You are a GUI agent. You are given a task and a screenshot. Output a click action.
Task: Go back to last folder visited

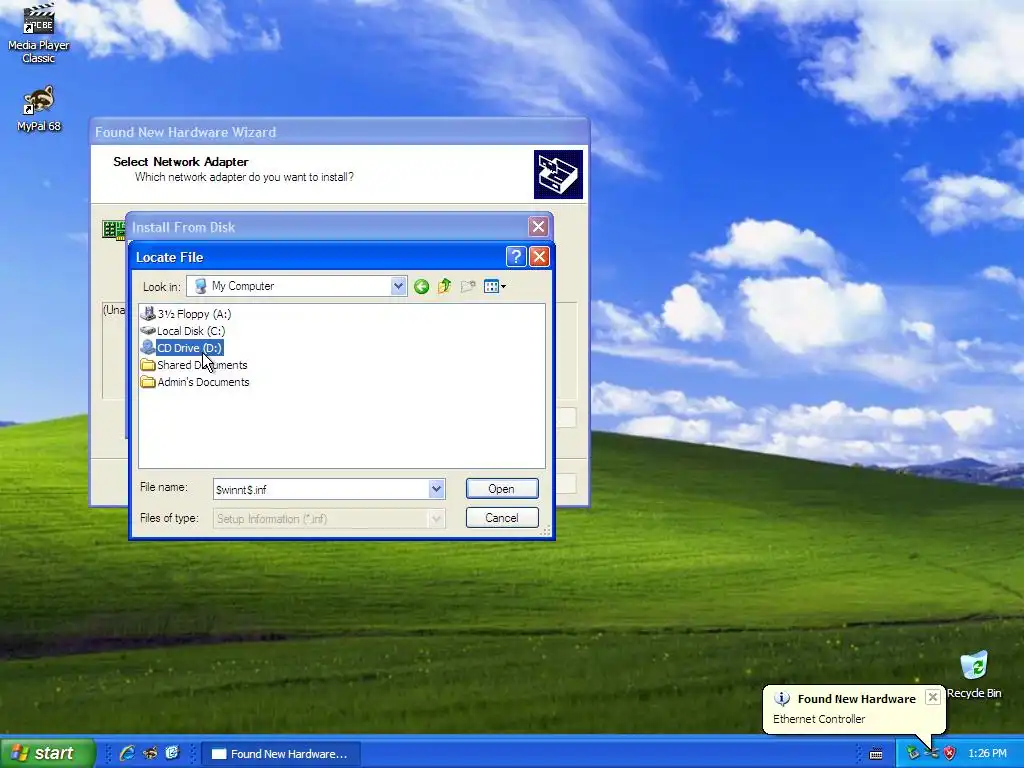[x=421, y=287]
